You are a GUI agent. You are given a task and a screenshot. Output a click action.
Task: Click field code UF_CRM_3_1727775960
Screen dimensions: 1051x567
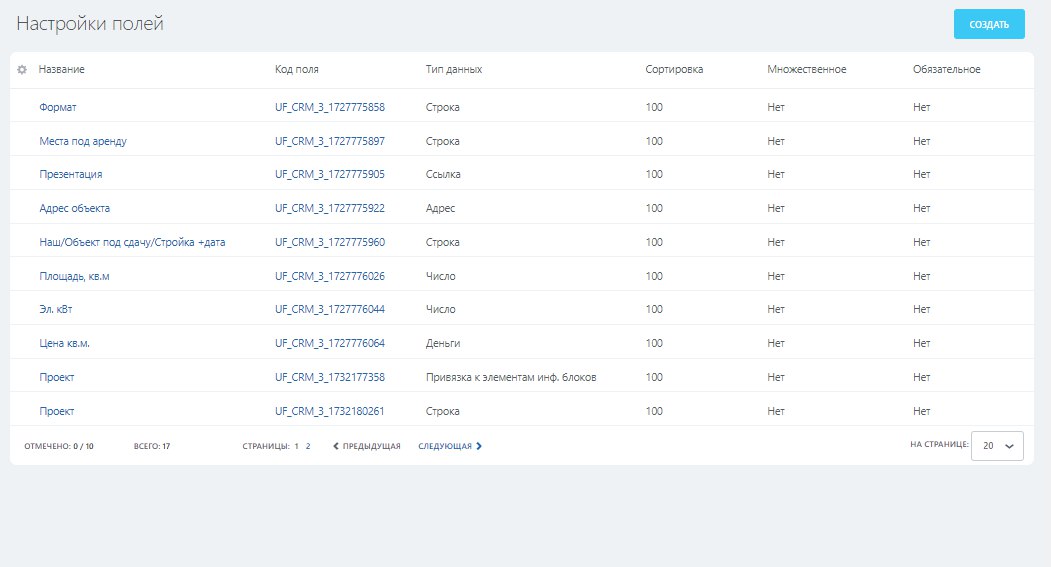[x=329, y=242]
